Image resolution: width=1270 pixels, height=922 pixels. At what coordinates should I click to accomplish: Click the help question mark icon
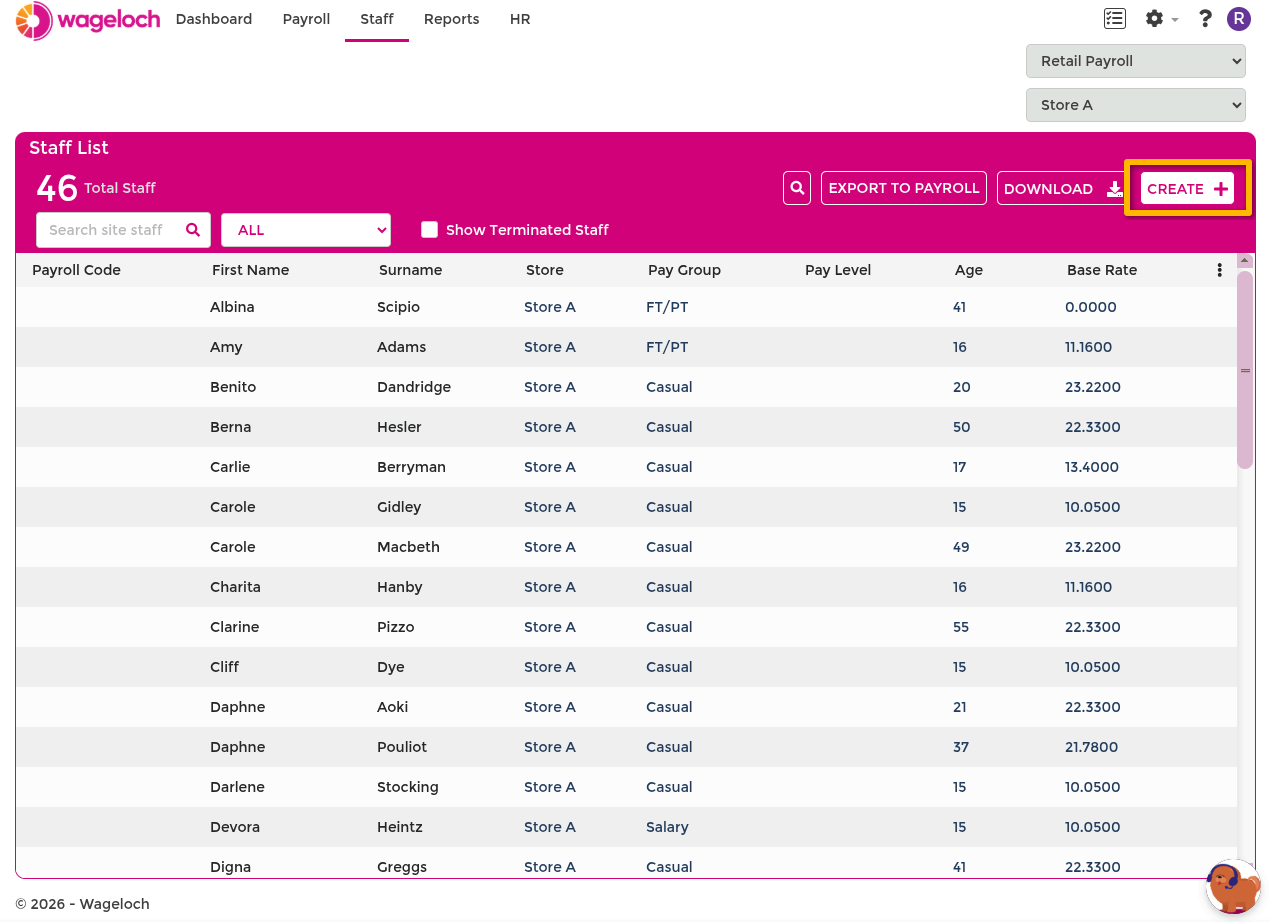pyautogui.click(x=1205, y=18)
